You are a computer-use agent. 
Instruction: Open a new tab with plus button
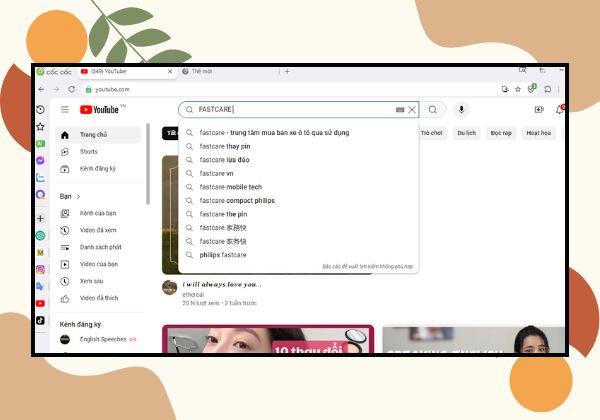287,72
